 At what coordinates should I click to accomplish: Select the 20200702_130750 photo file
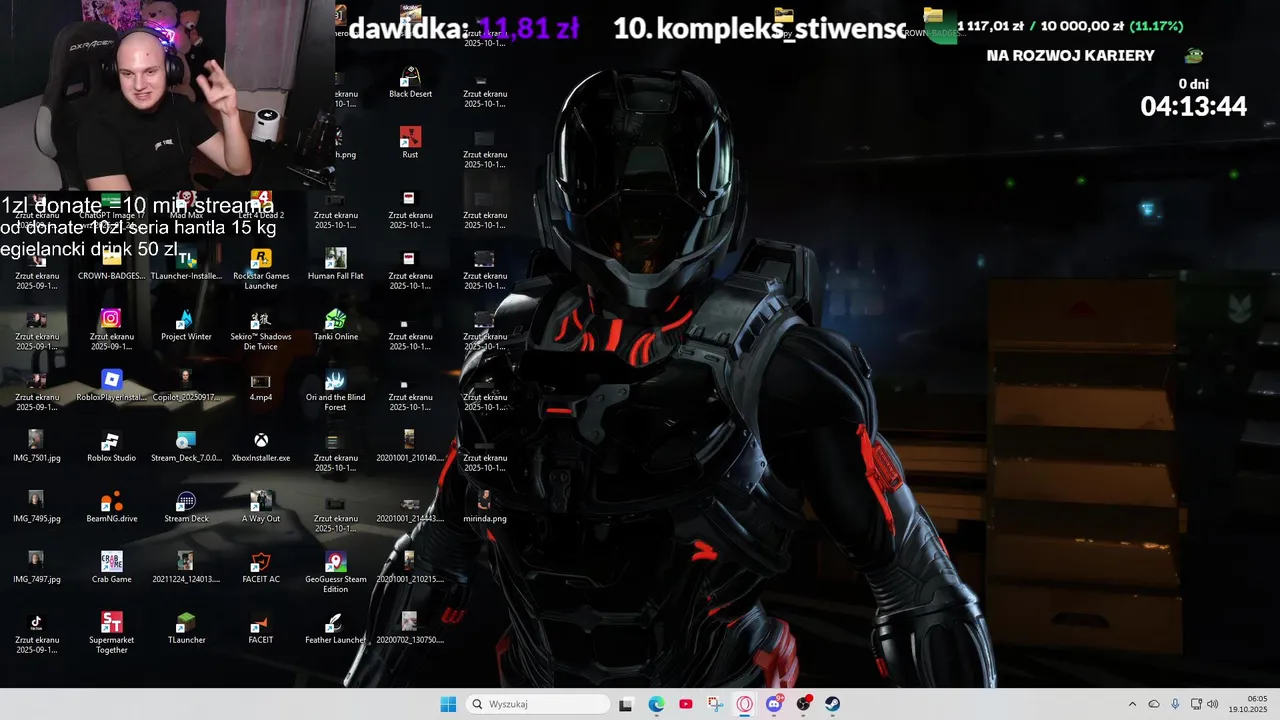(410, 630)
